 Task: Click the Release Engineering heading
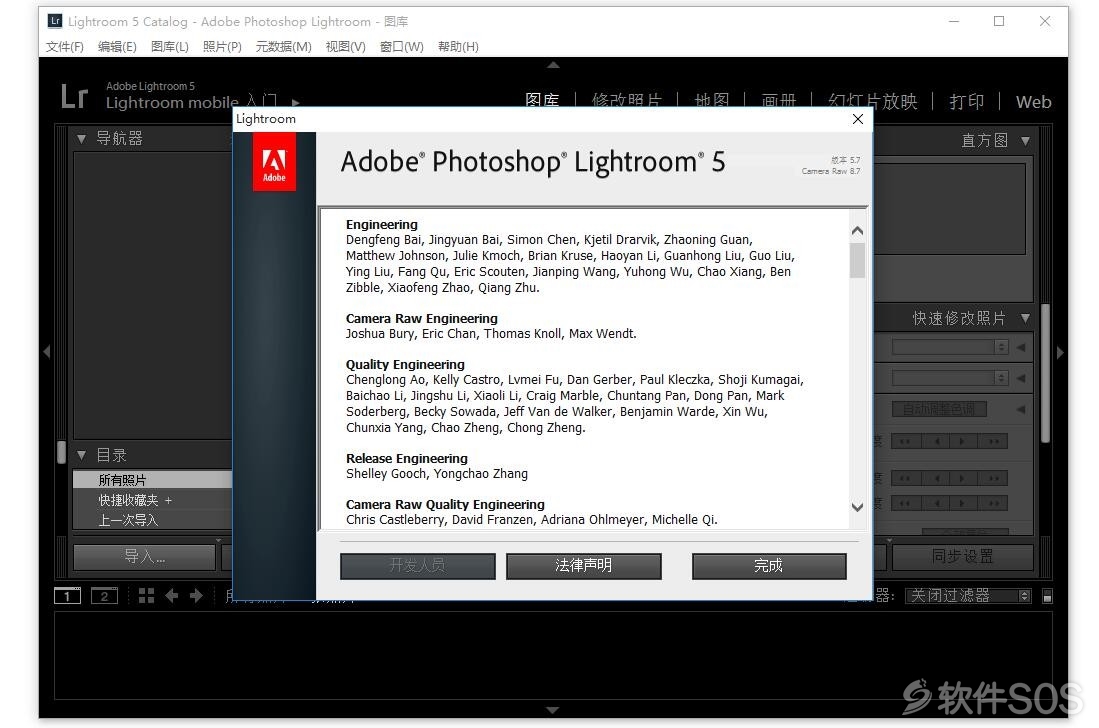tap(407, 458)
